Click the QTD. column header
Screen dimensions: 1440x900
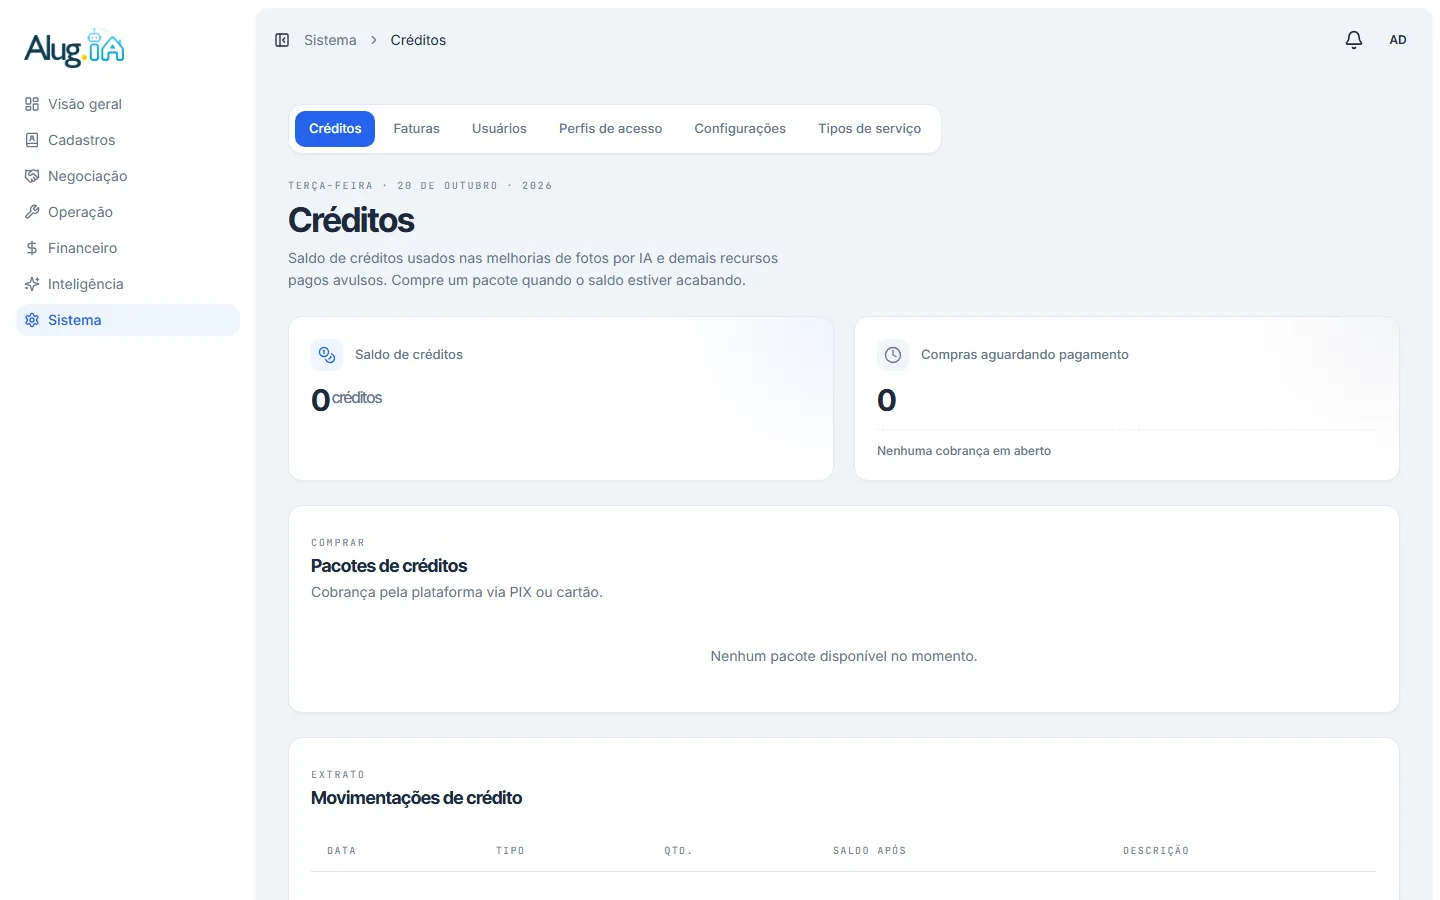679,851
